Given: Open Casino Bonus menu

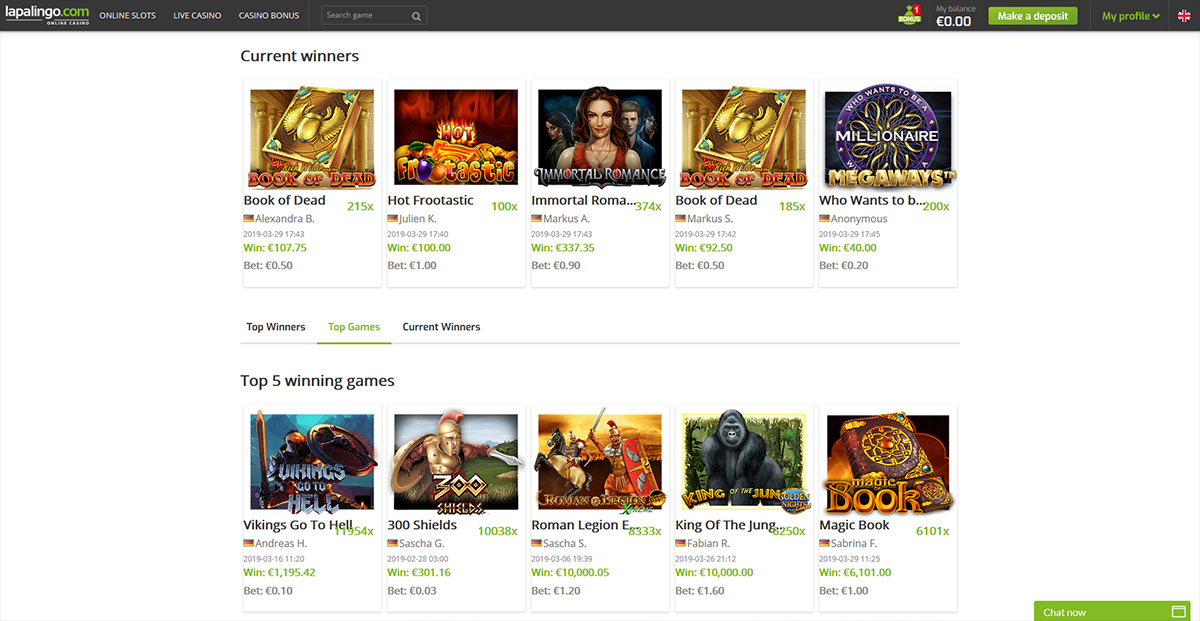Looking at the screenshot, I should point(269,16).
